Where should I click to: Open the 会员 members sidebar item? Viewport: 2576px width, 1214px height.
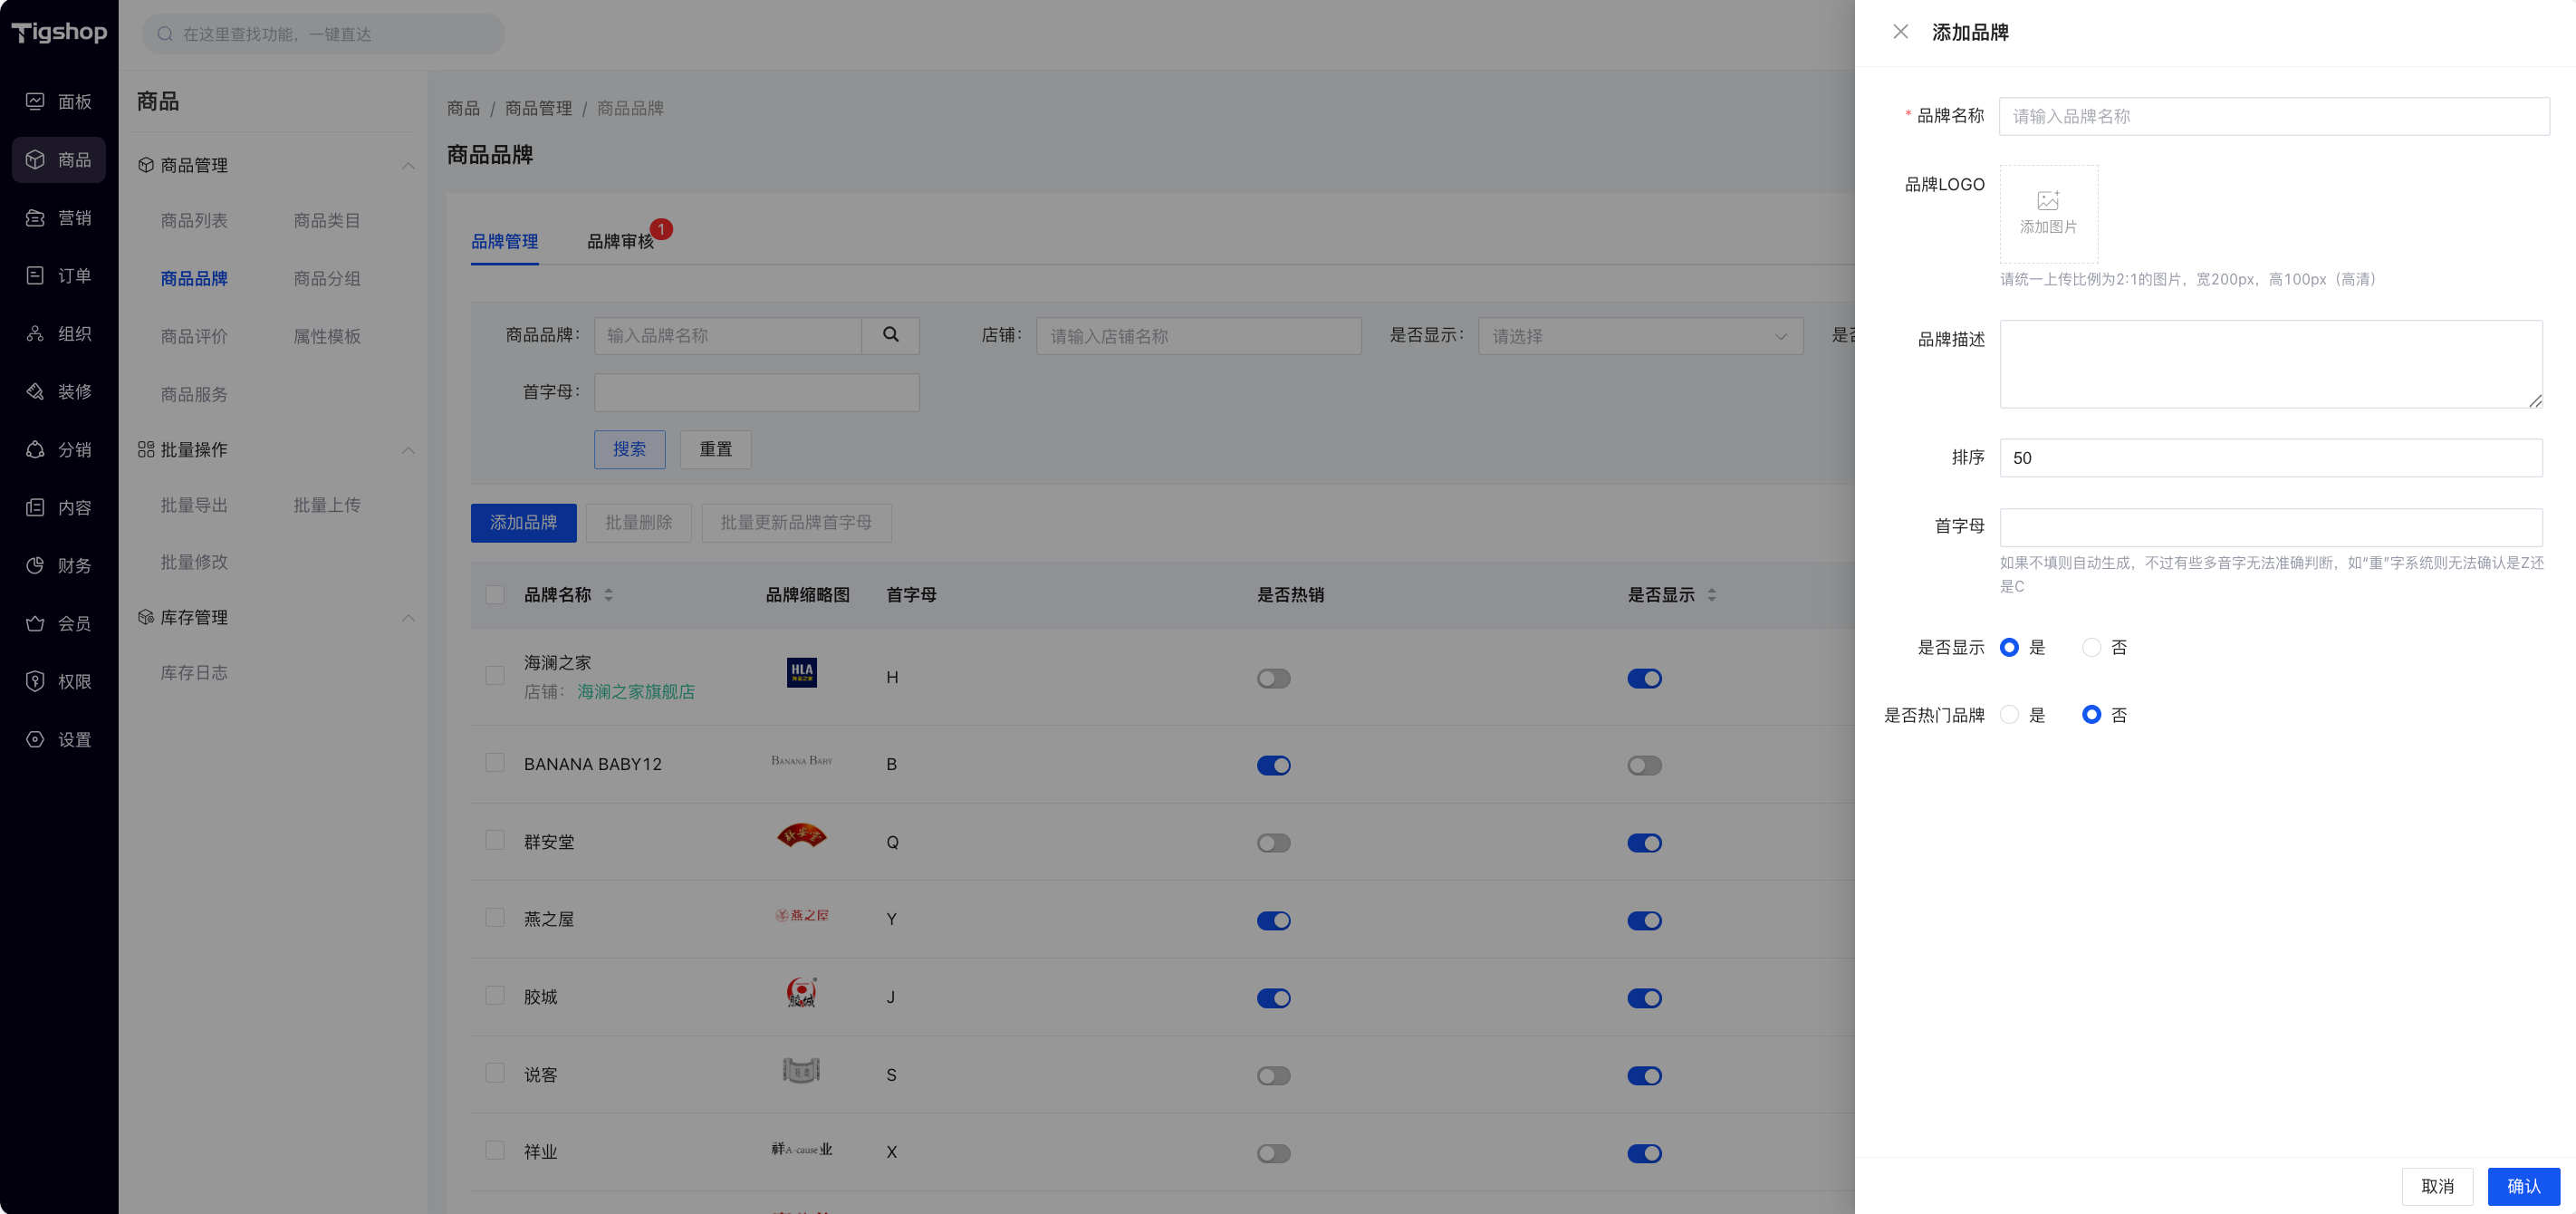point(58,623)
